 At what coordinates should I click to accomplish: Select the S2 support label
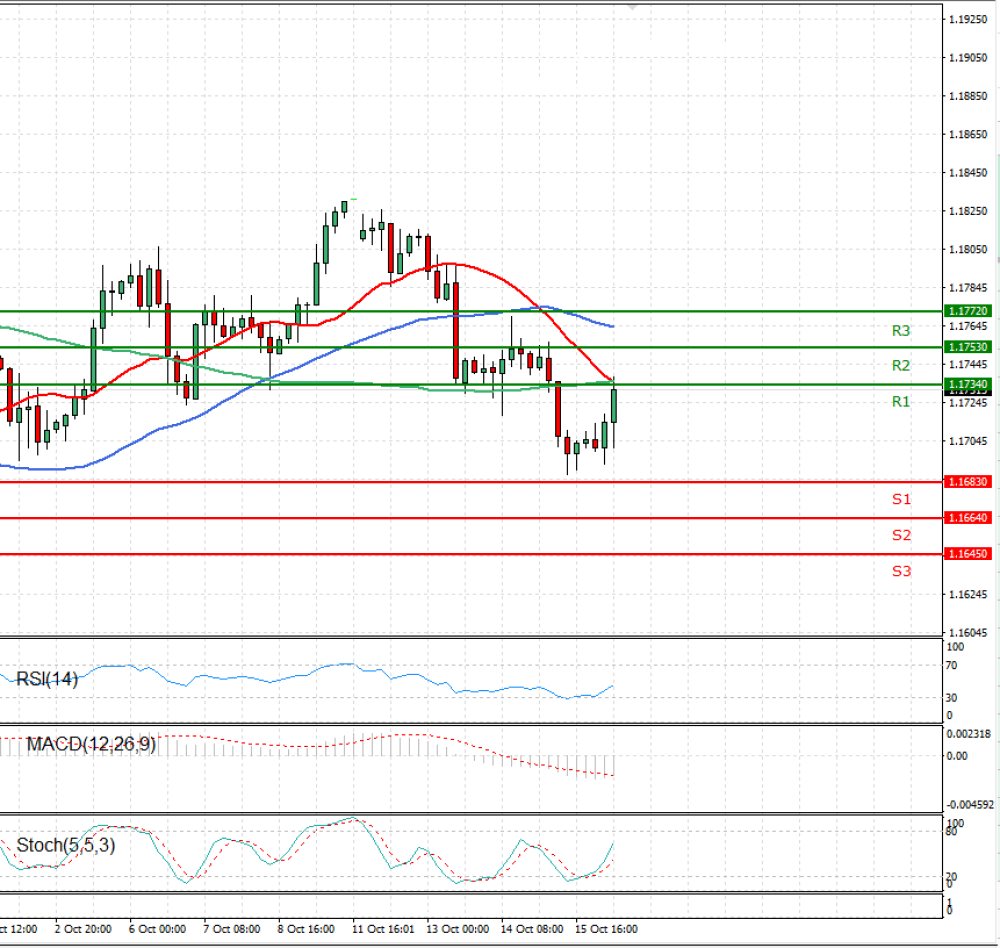(901, 535)
